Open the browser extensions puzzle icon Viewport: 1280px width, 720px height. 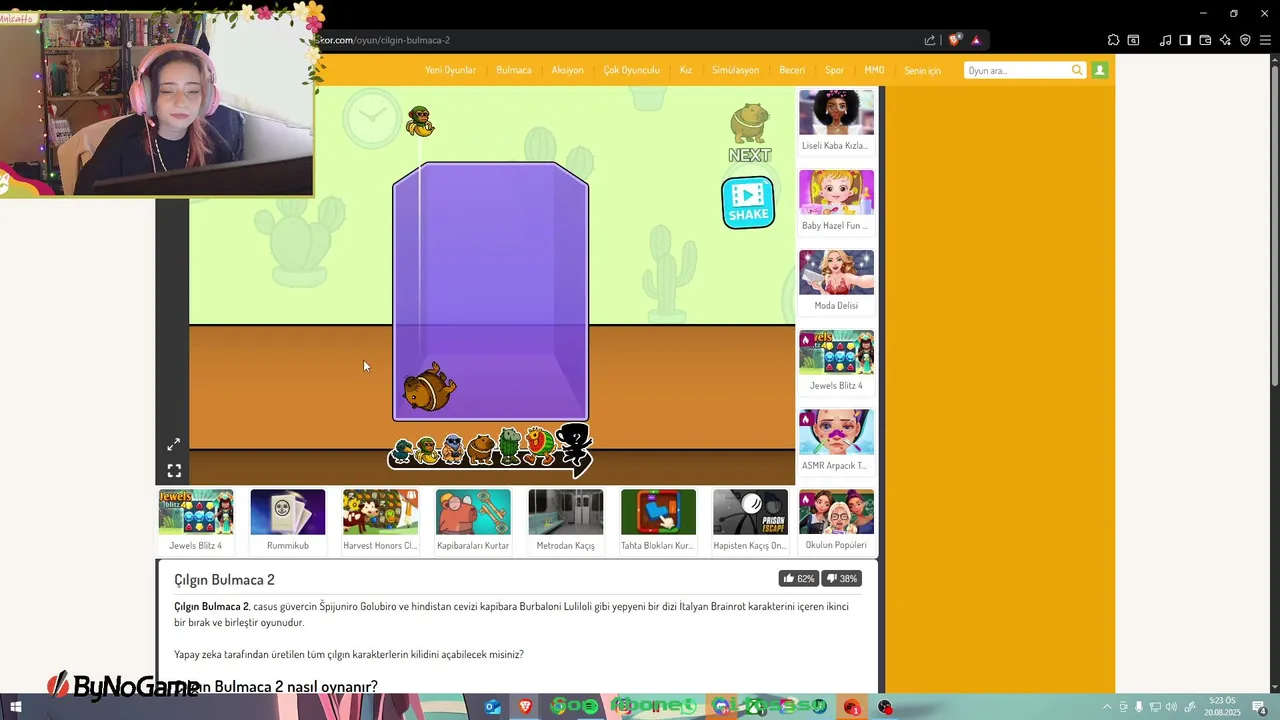(x=1113, y=40)
